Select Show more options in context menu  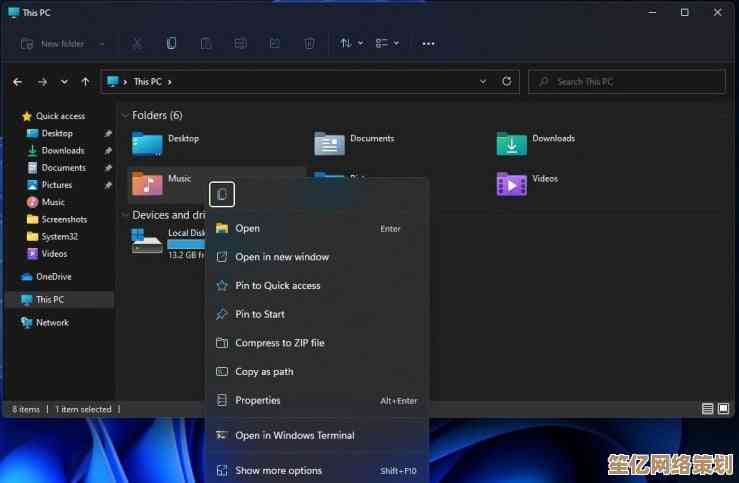tap(278, 471)
